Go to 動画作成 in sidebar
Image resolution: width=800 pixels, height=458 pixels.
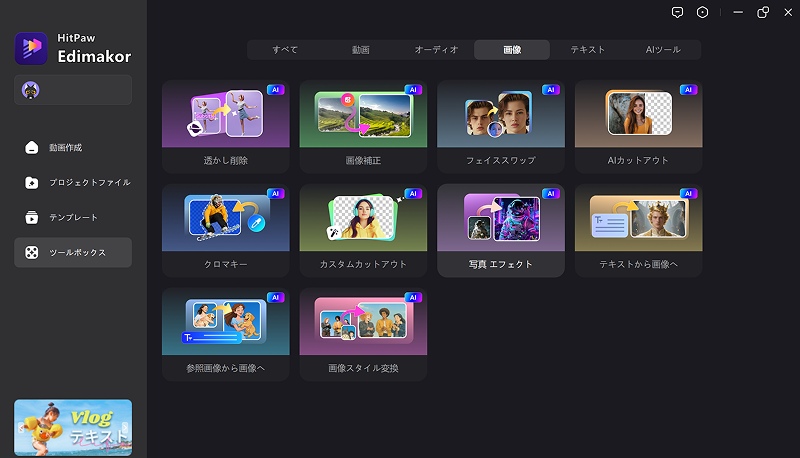tap(73, 147)
